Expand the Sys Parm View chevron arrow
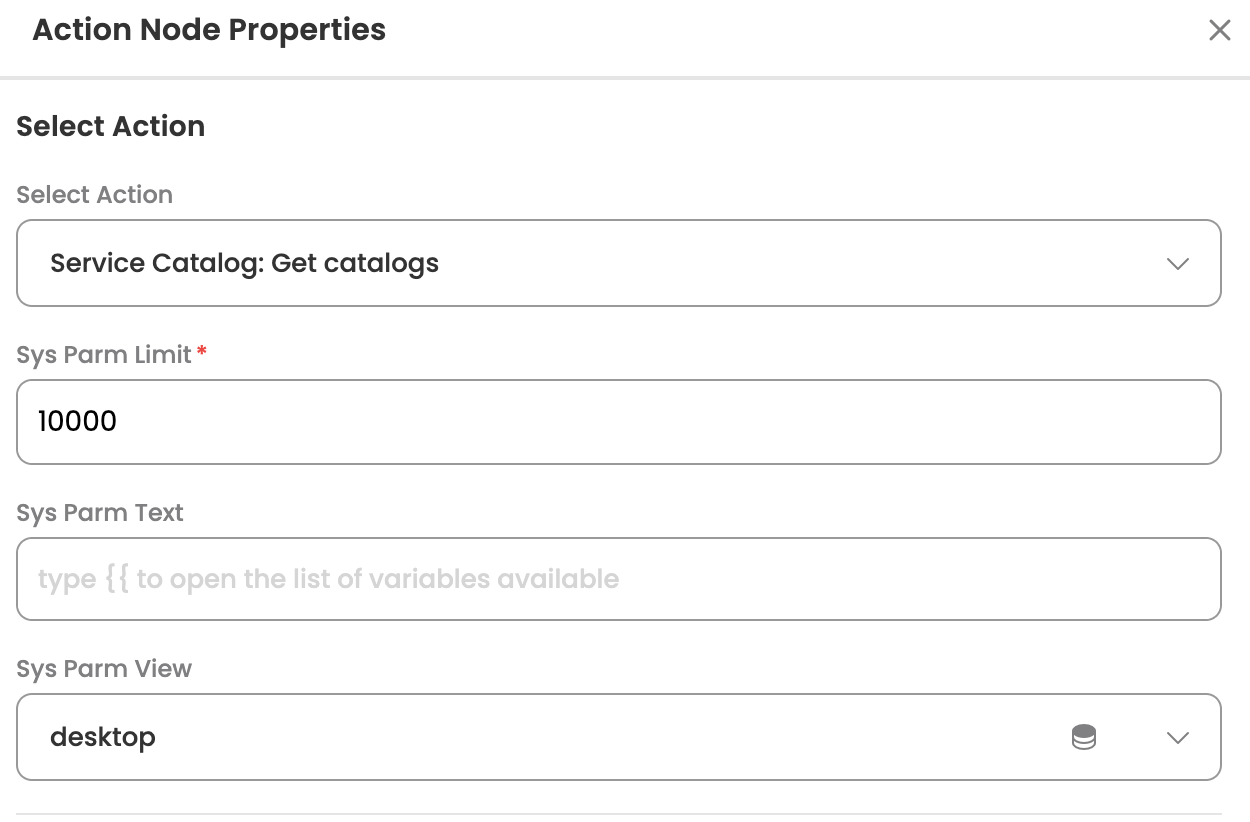1250x822 pixels. pos(1178,738)
